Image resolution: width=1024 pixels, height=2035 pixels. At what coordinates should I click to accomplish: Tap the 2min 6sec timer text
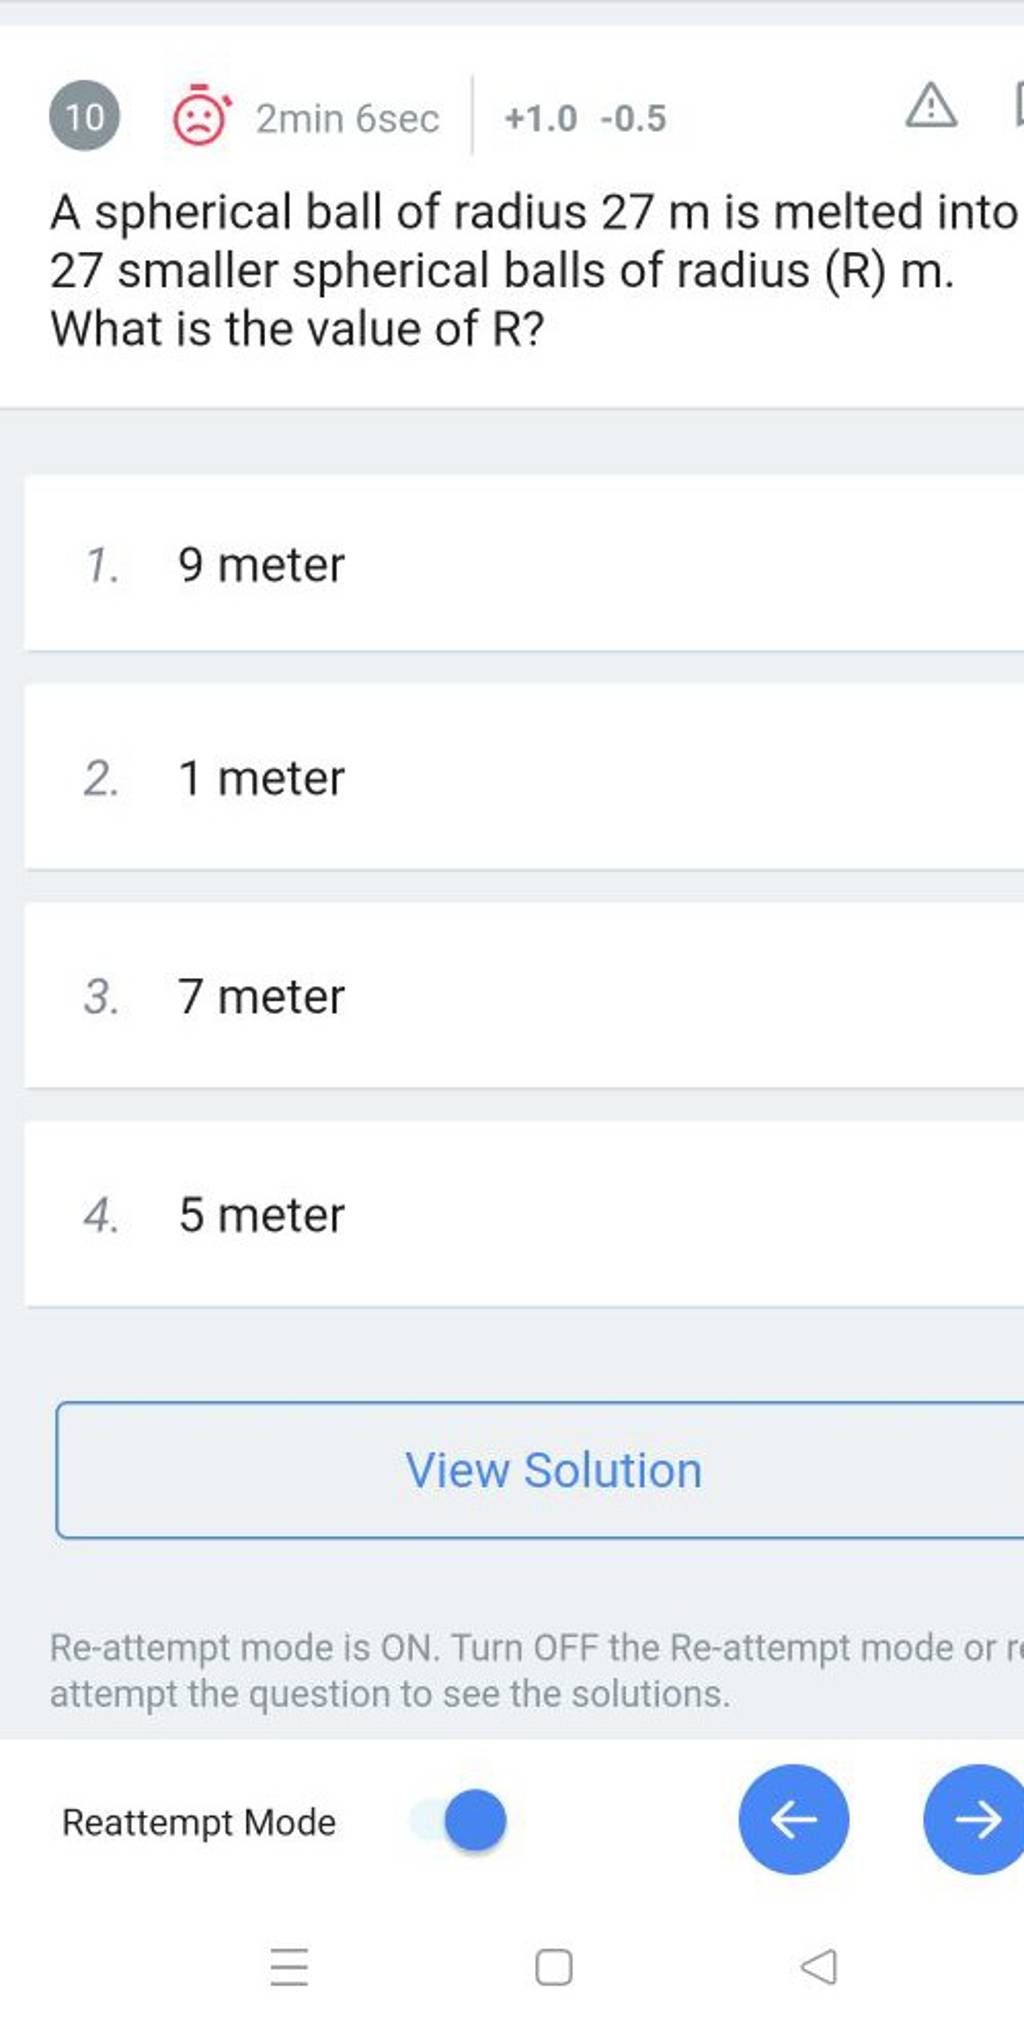(x=347, y=119)
